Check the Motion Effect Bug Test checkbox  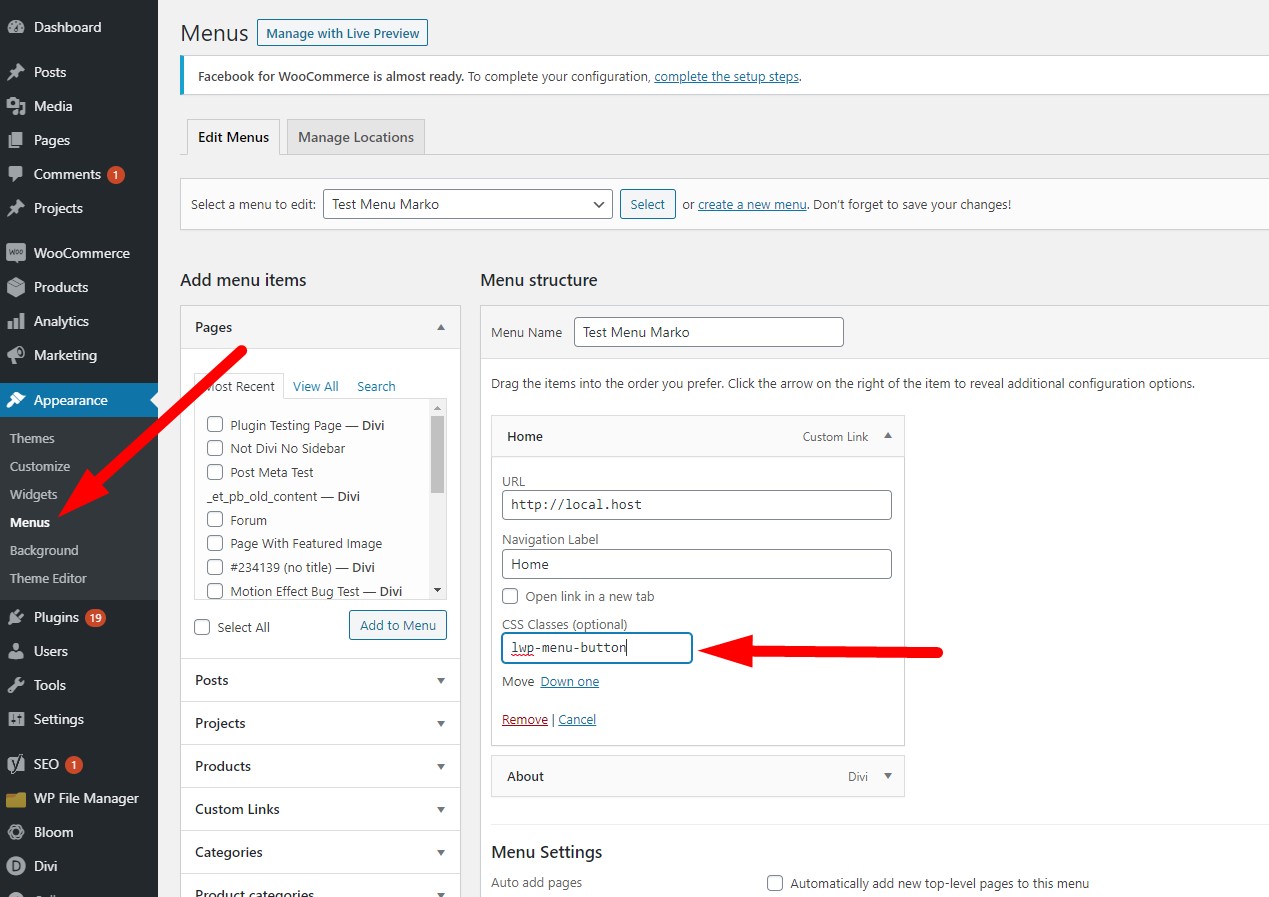215,591
